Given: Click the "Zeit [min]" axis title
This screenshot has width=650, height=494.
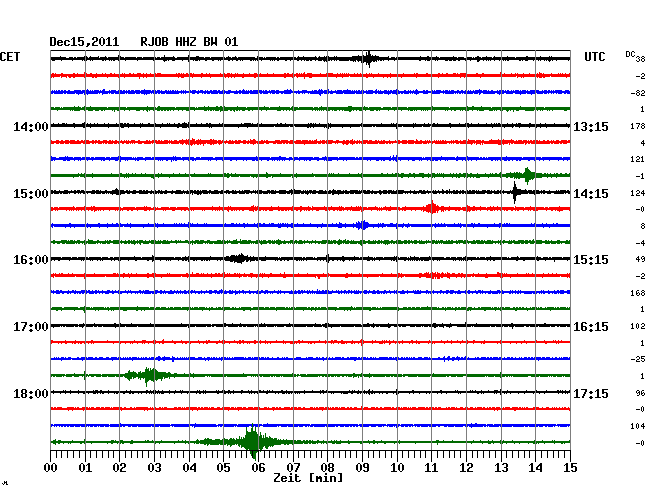Looking at the screenshot, I should point(308,478).
